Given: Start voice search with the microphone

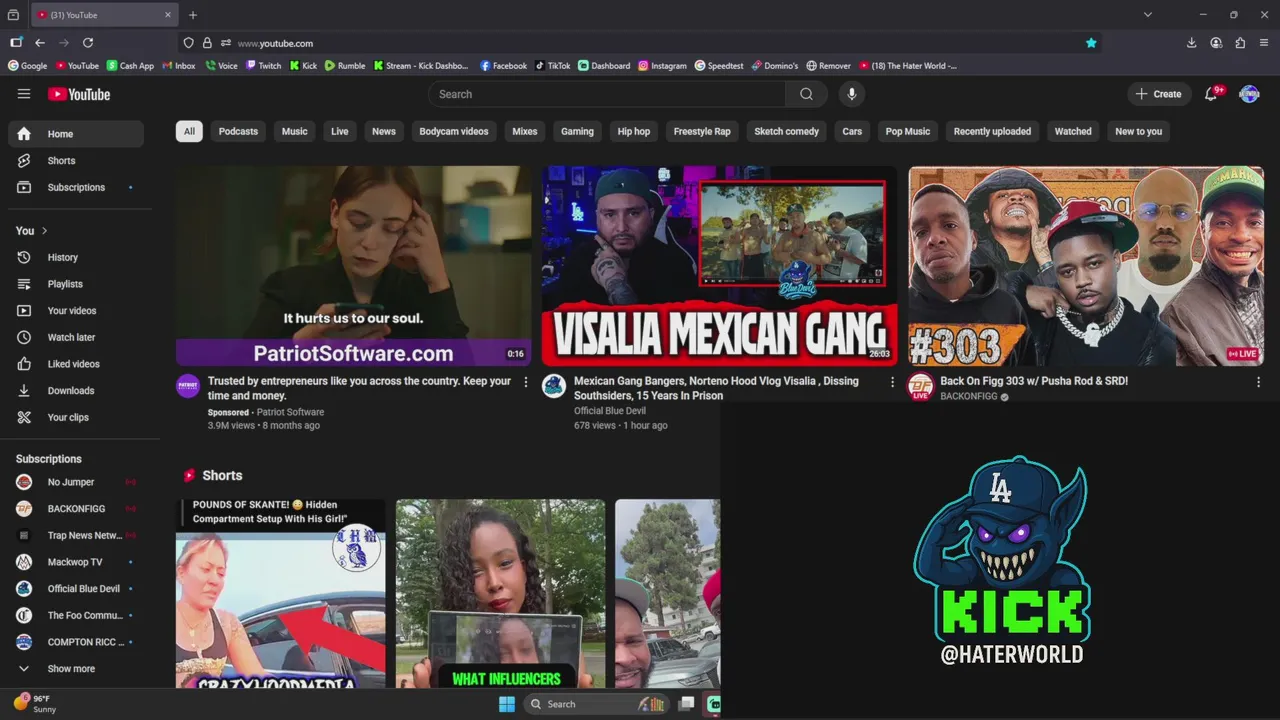Looking at the screenshot, I should (x=852, y=94).
